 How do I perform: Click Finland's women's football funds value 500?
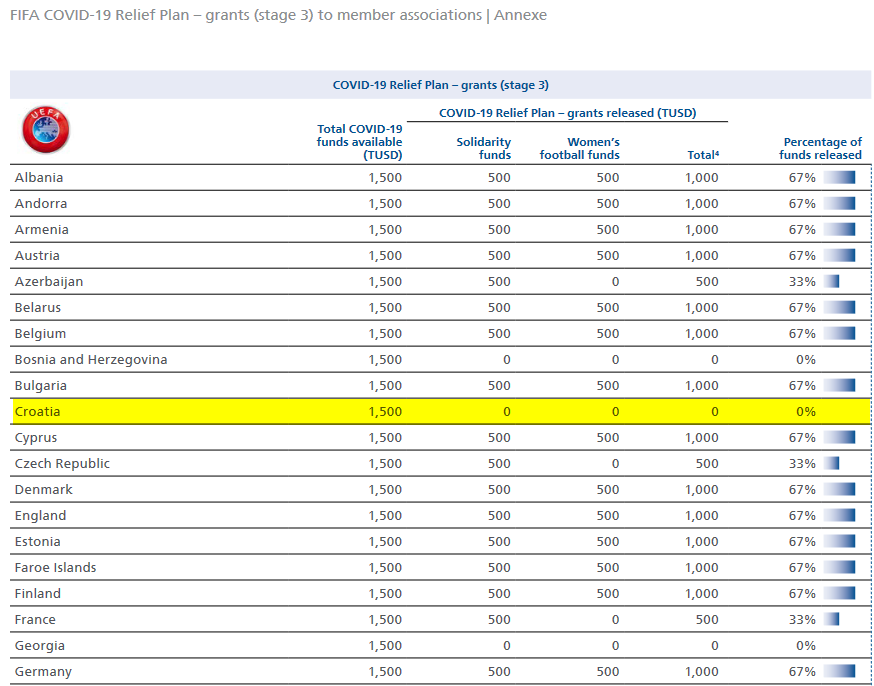(608, 594)
